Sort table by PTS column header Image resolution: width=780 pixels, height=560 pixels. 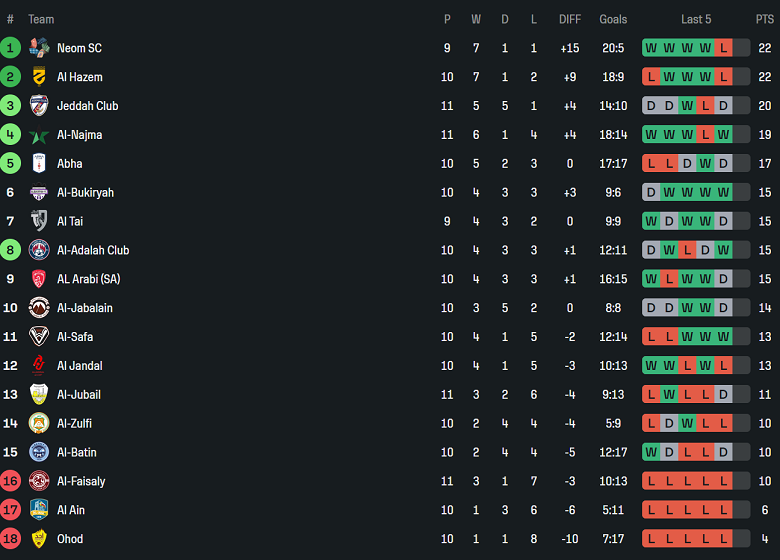pyautogui.click(x=765, y=19)
